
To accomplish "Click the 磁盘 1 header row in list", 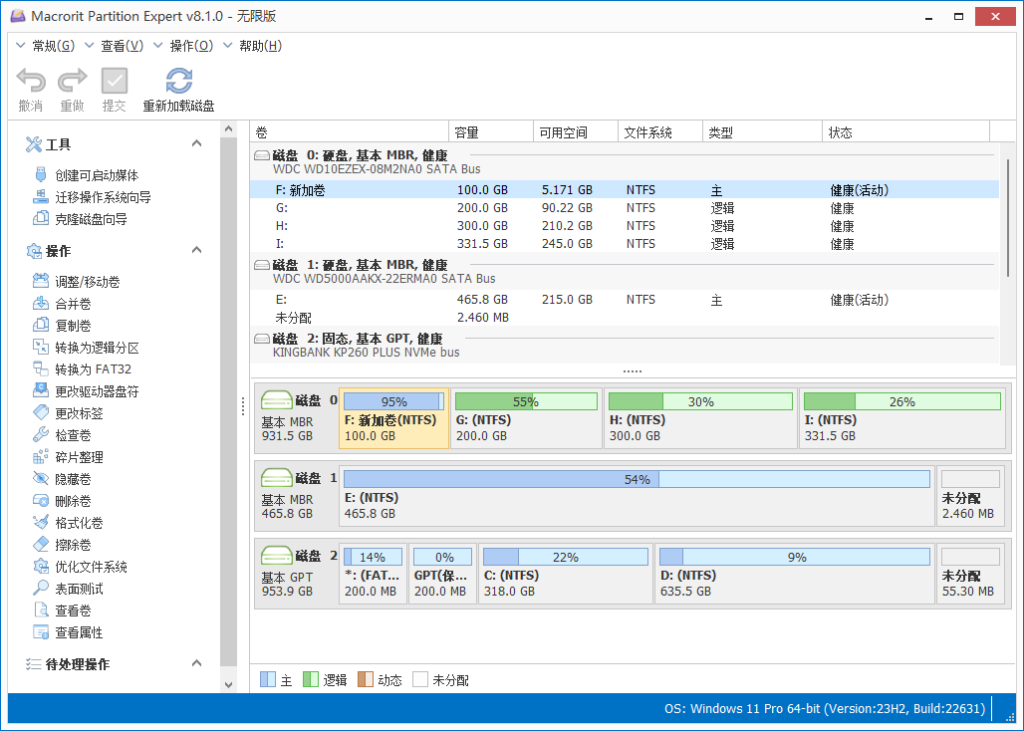I will point(624,271).
